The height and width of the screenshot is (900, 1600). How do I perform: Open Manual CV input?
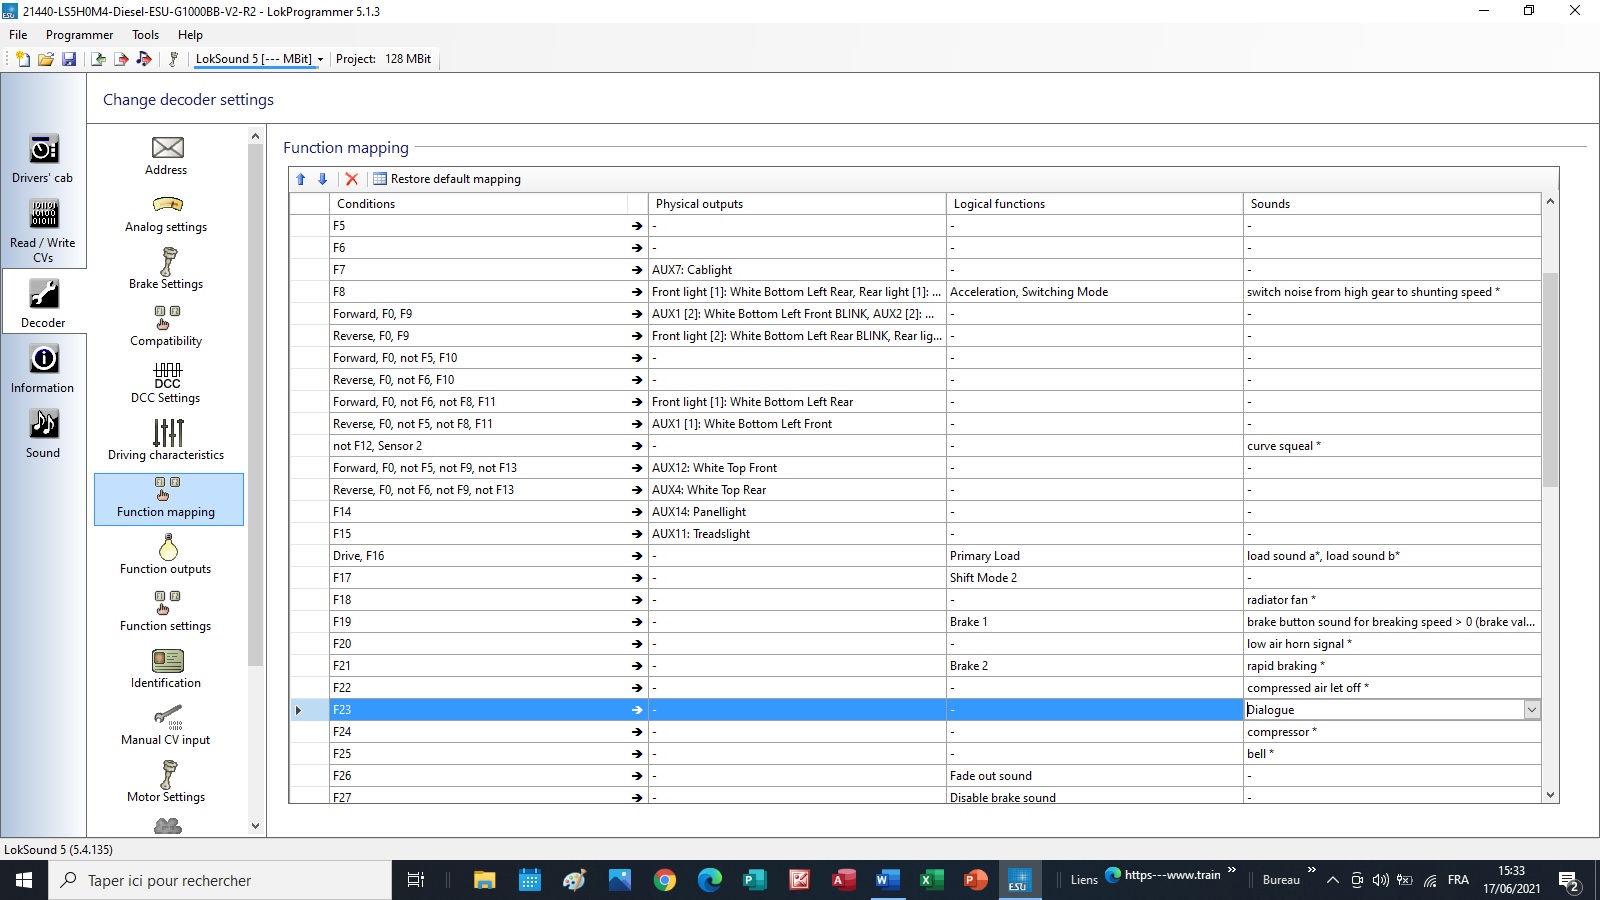(166, 726)
